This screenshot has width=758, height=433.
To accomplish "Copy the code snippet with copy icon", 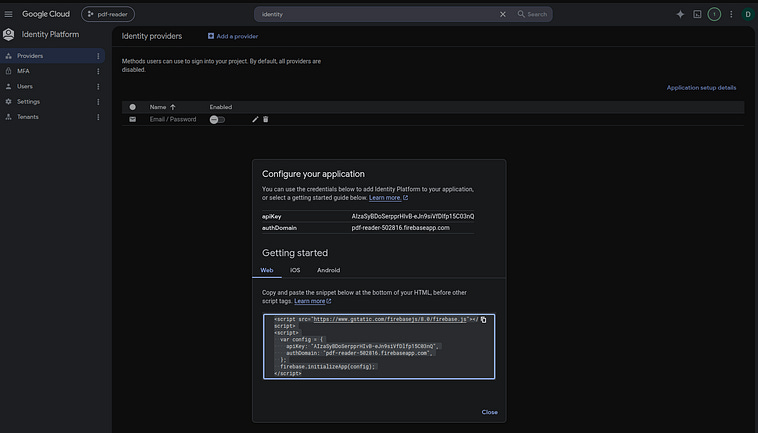I will pyautogui.click(x=483, y=319).
